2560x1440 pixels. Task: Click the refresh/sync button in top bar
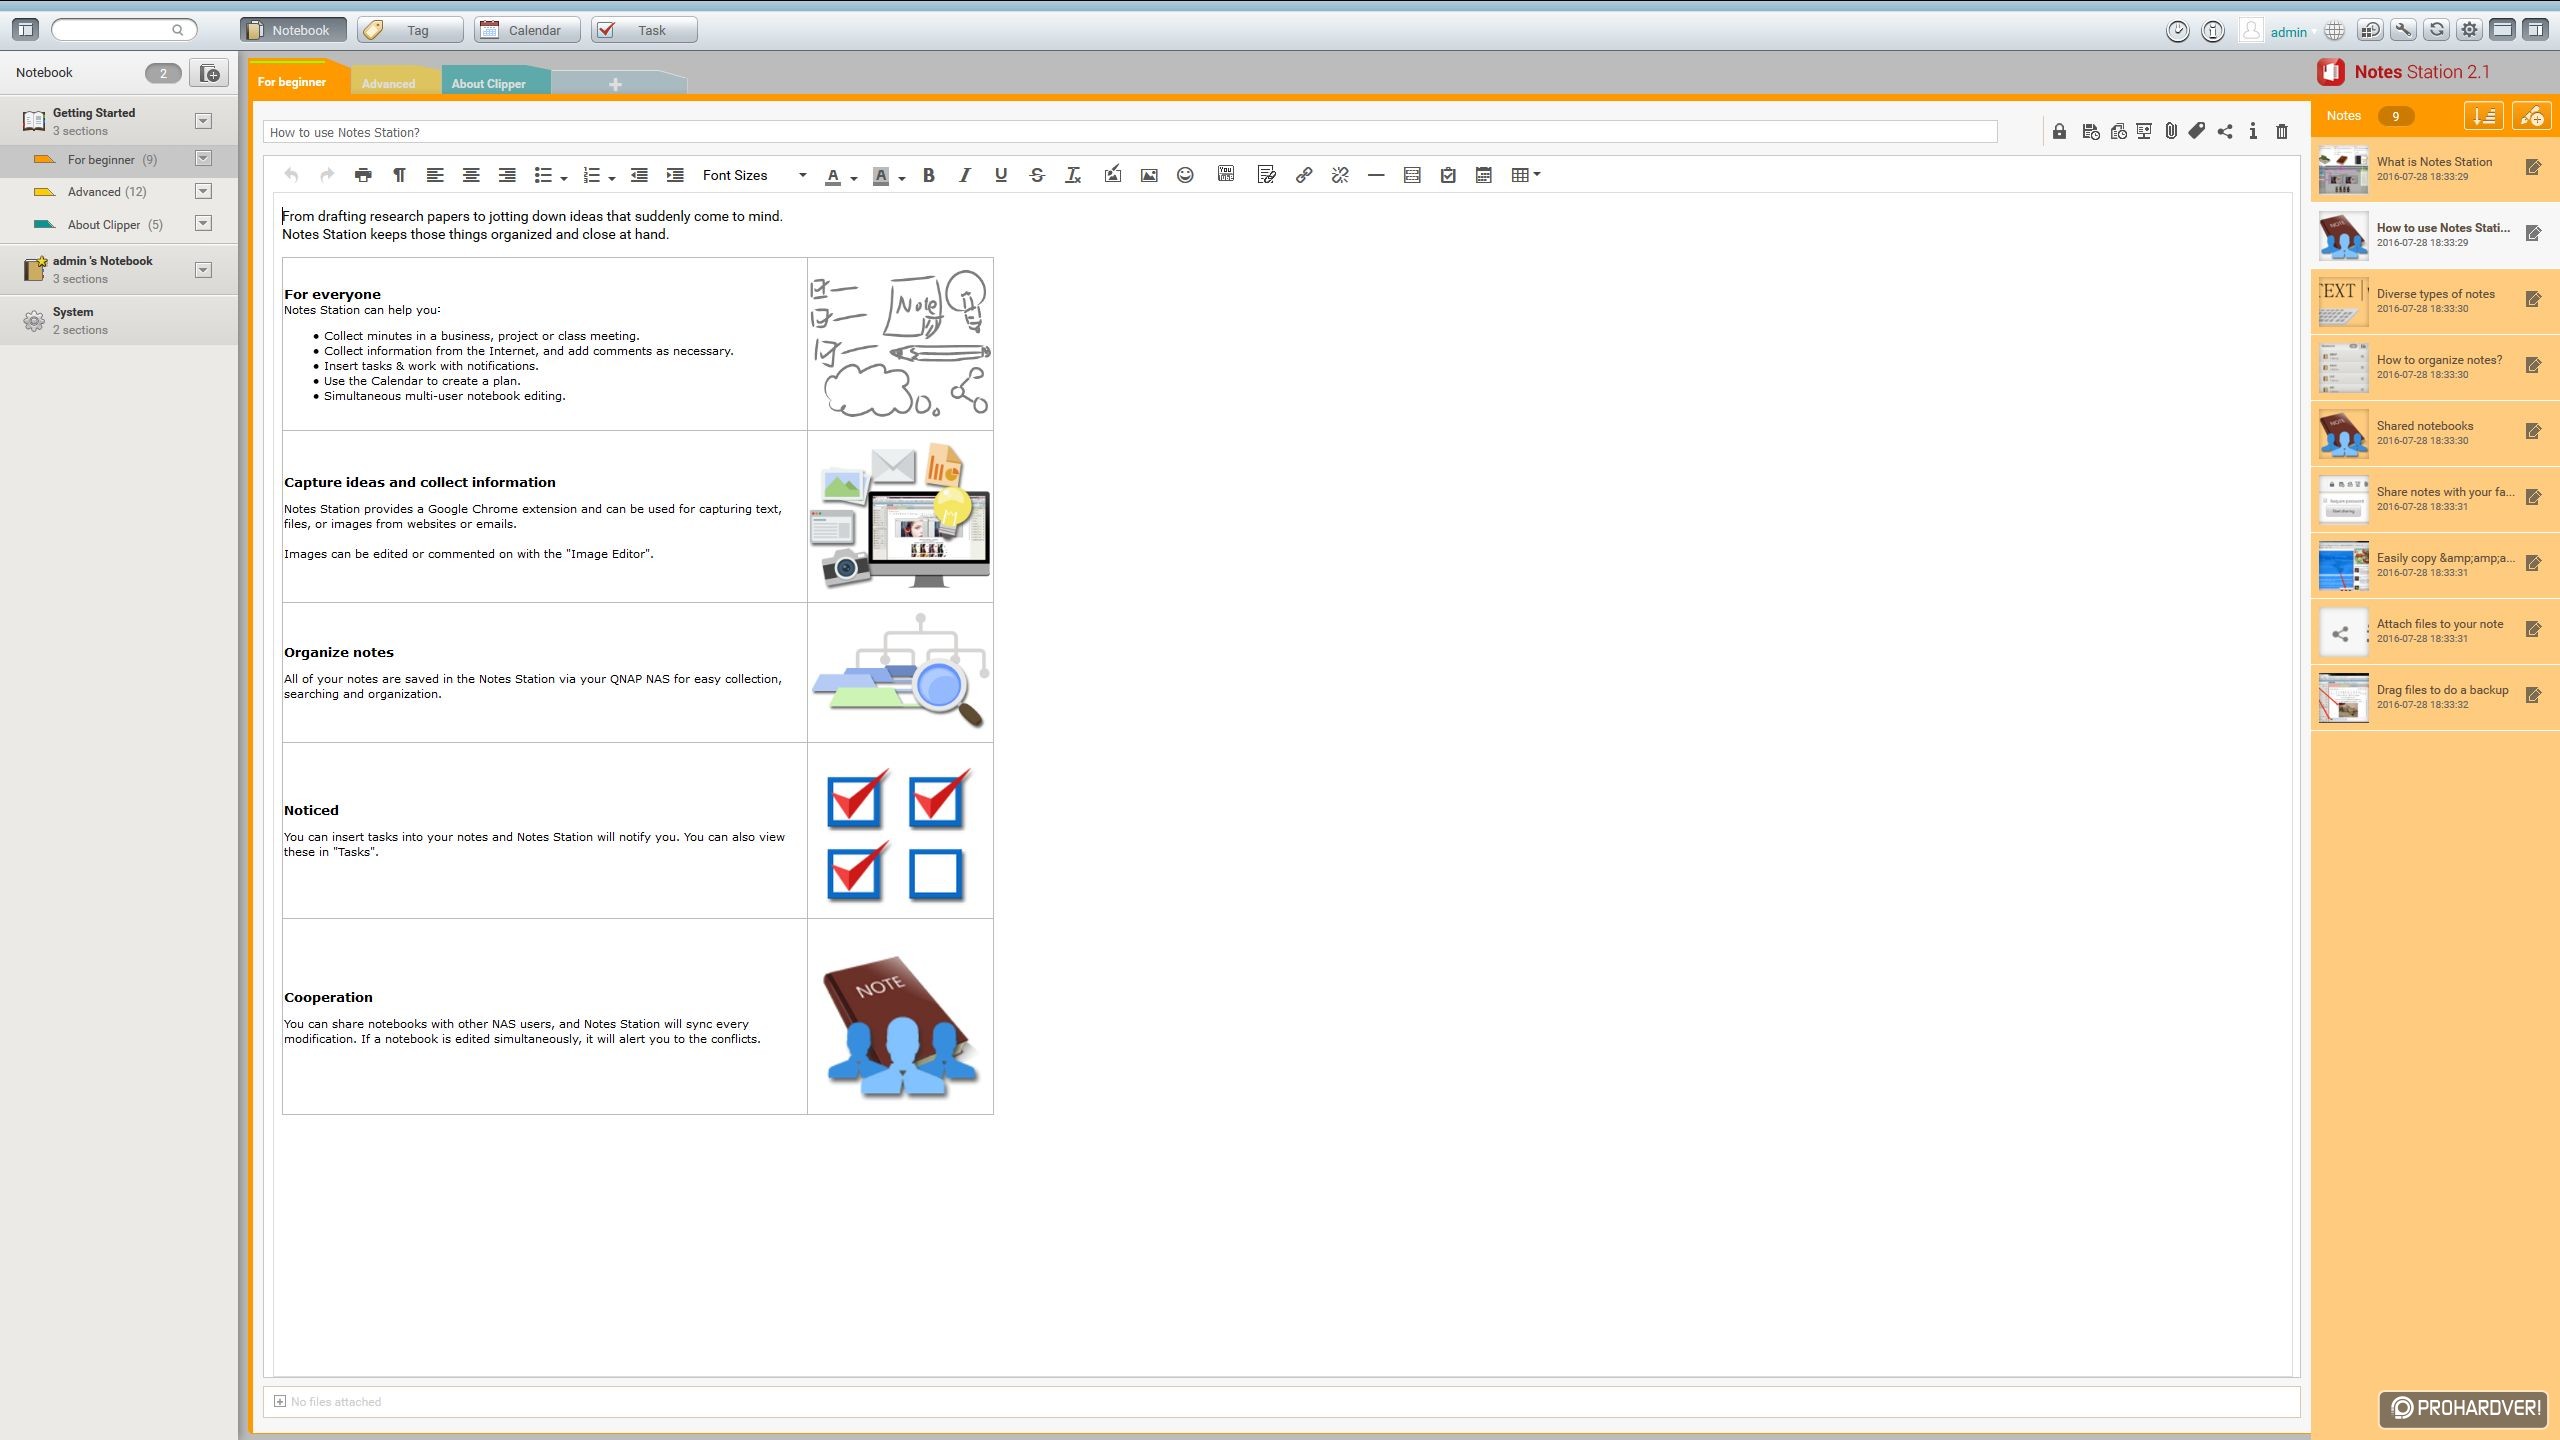click(x=2437, y=30)
